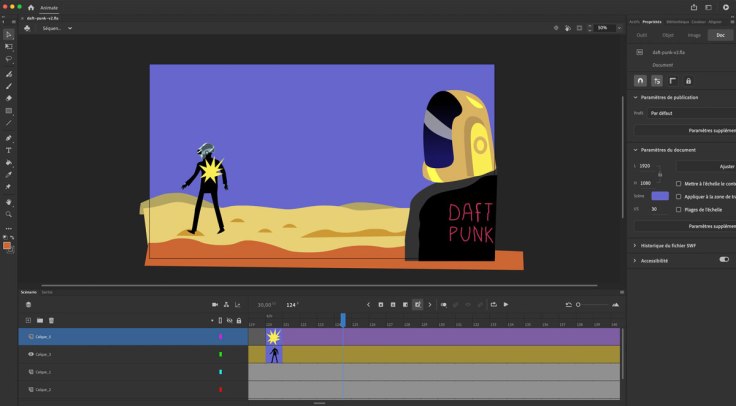The height and width of the screenshot is (406, 736).
Task: Toggle the Accessibilité switch
Action: click(x=724, y=259)
